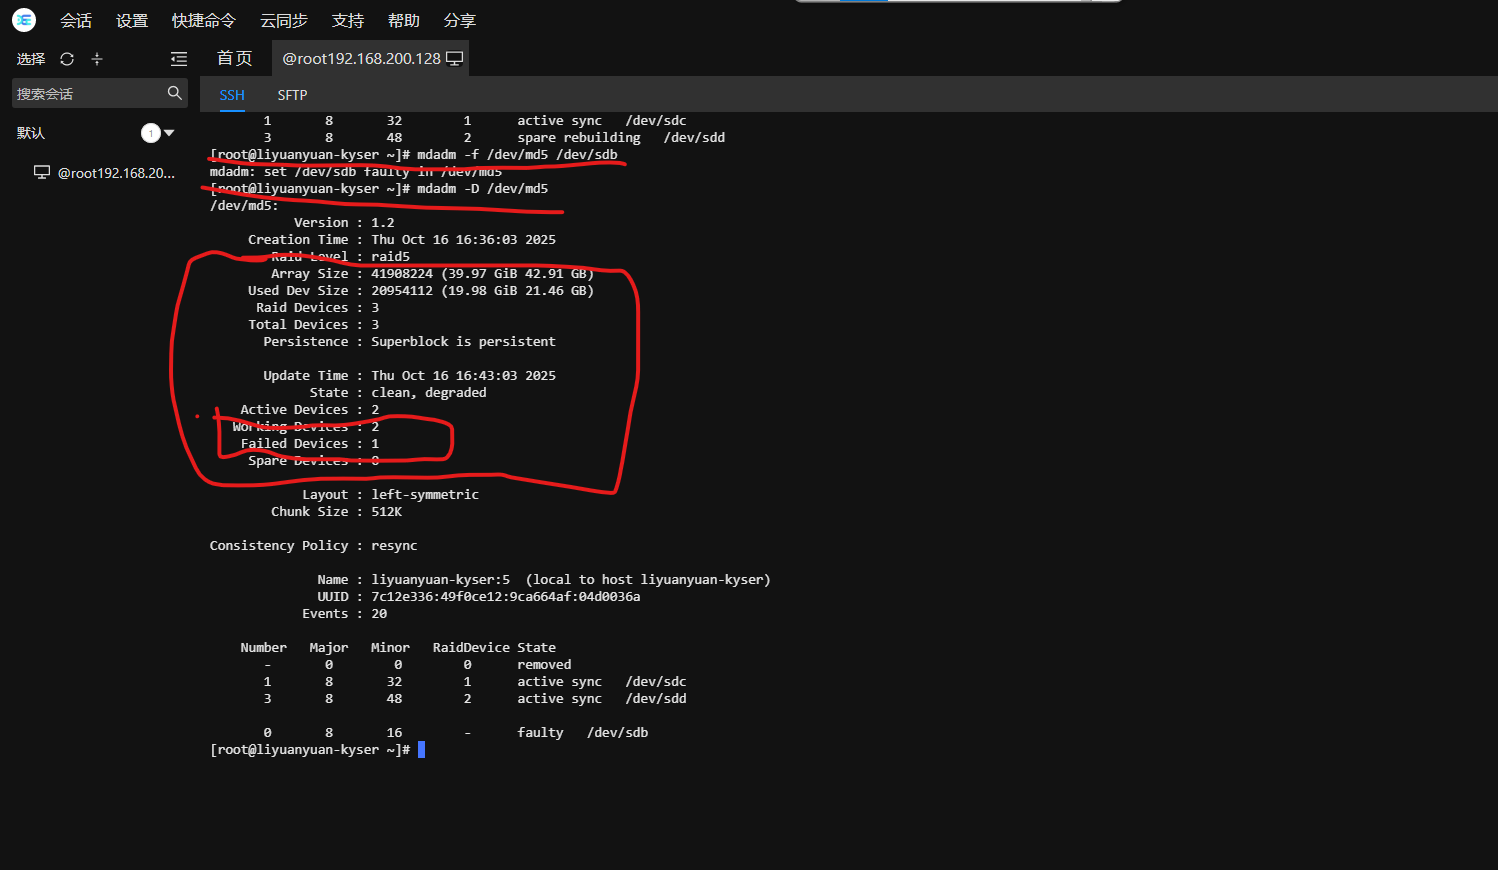Image resolution: width=1498 pixels, height=870 pixels.
Task: Click the 'left-symmetric' layout text
Action: (425, 494)
